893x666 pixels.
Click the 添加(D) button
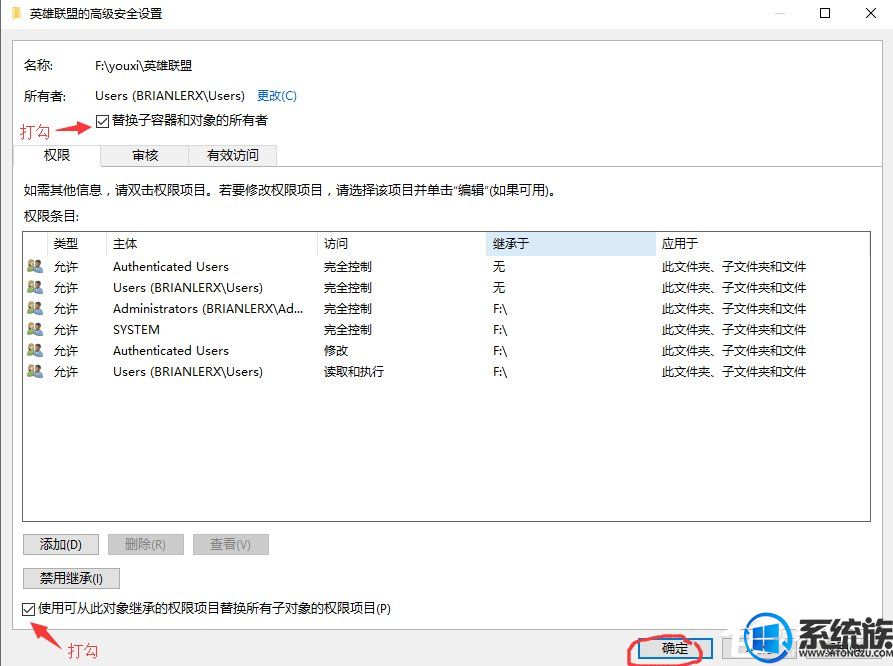point(61,545)
